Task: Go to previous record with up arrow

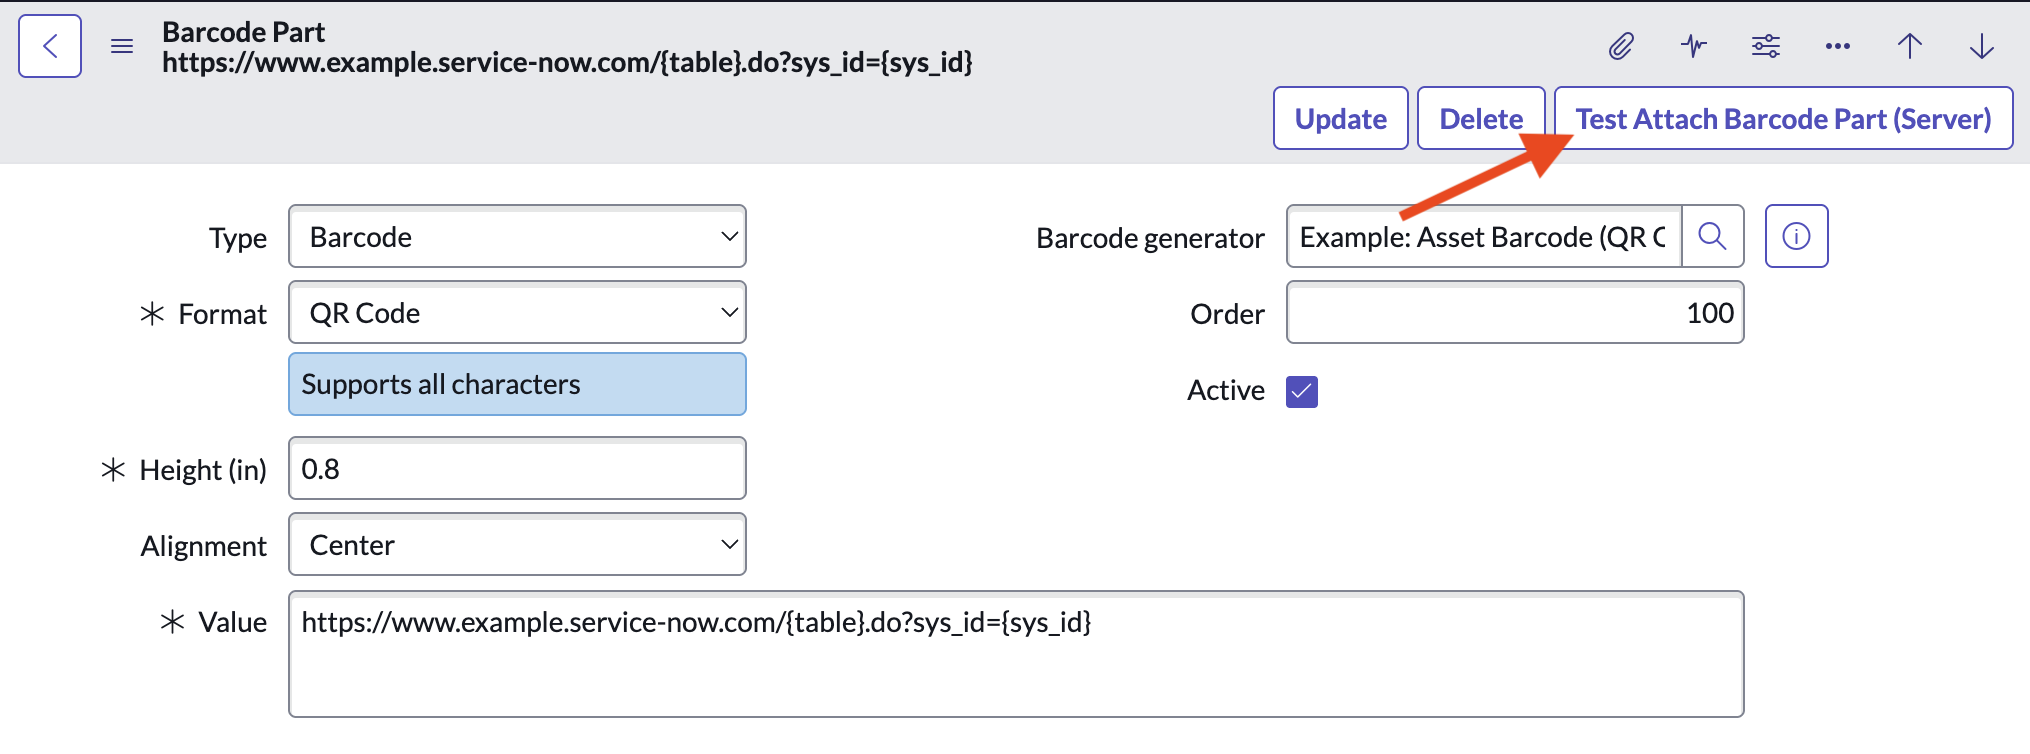Action: (1910, 46)
